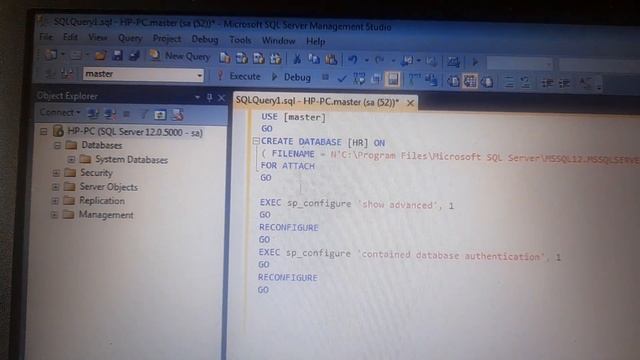Collapse the HP-PC server node
The image size is (640, 360).
point(44,131)
